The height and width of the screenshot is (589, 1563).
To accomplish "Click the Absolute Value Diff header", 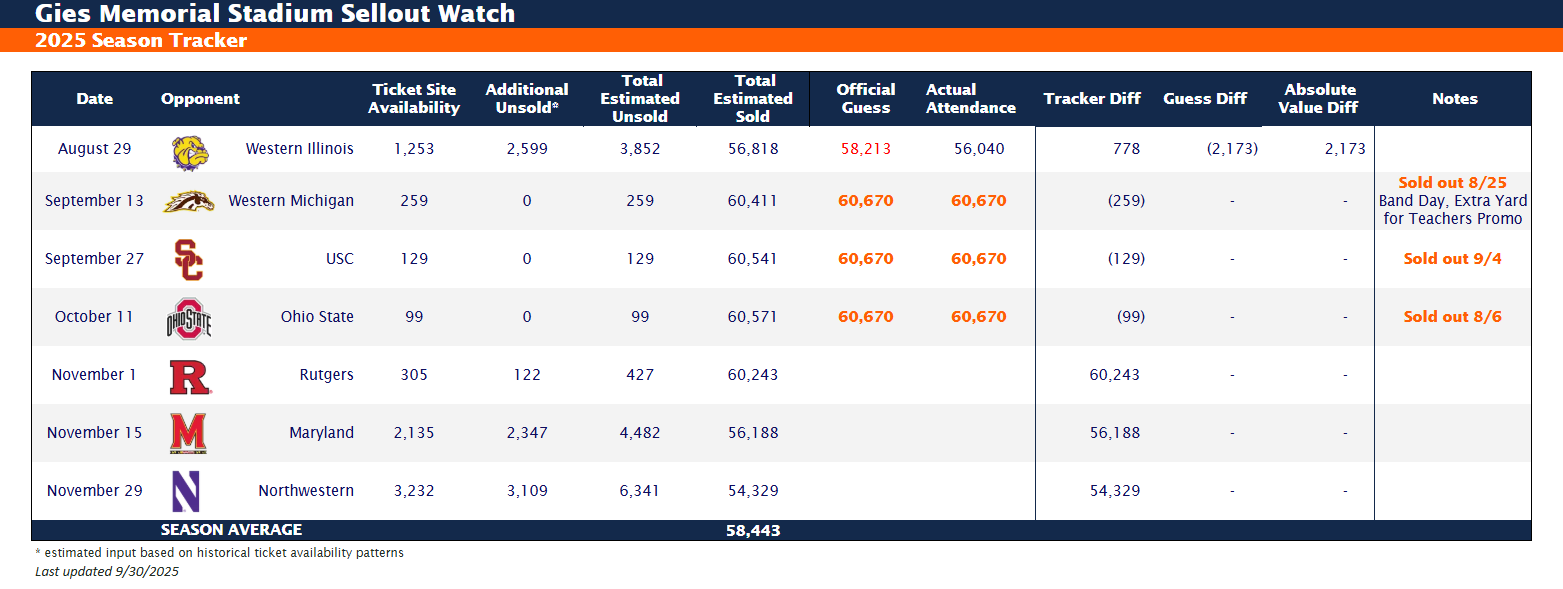I will click(1319, 99).
